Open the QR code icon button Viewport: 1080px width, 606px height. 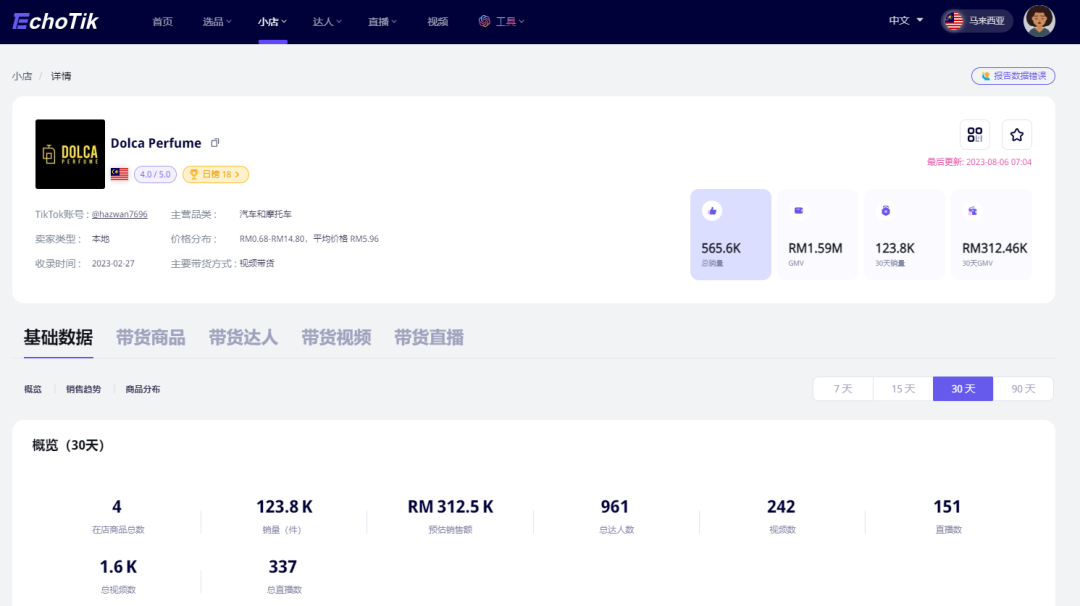(975, 134)
